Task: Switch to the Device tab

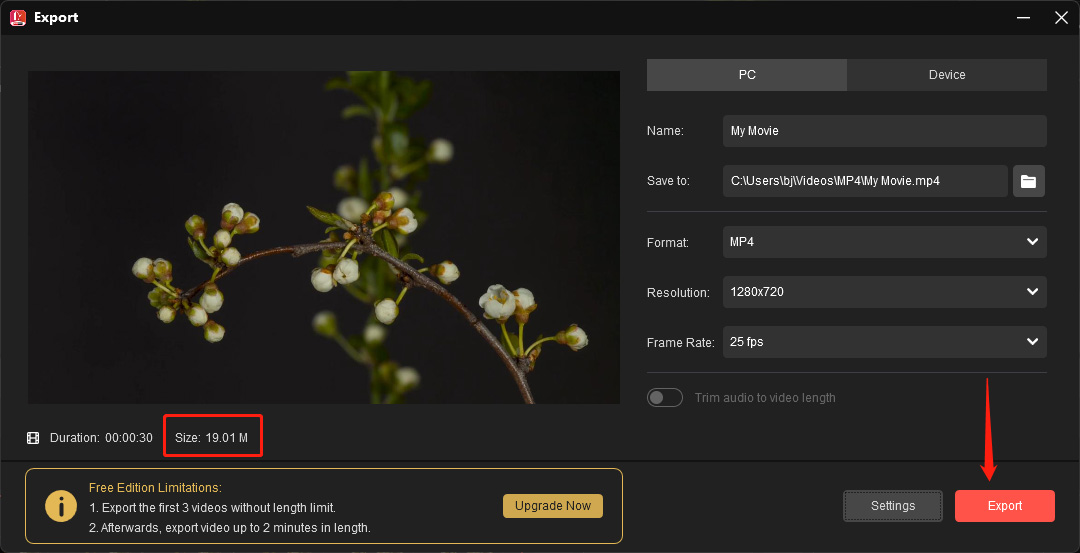Action: tap(947, 75)
